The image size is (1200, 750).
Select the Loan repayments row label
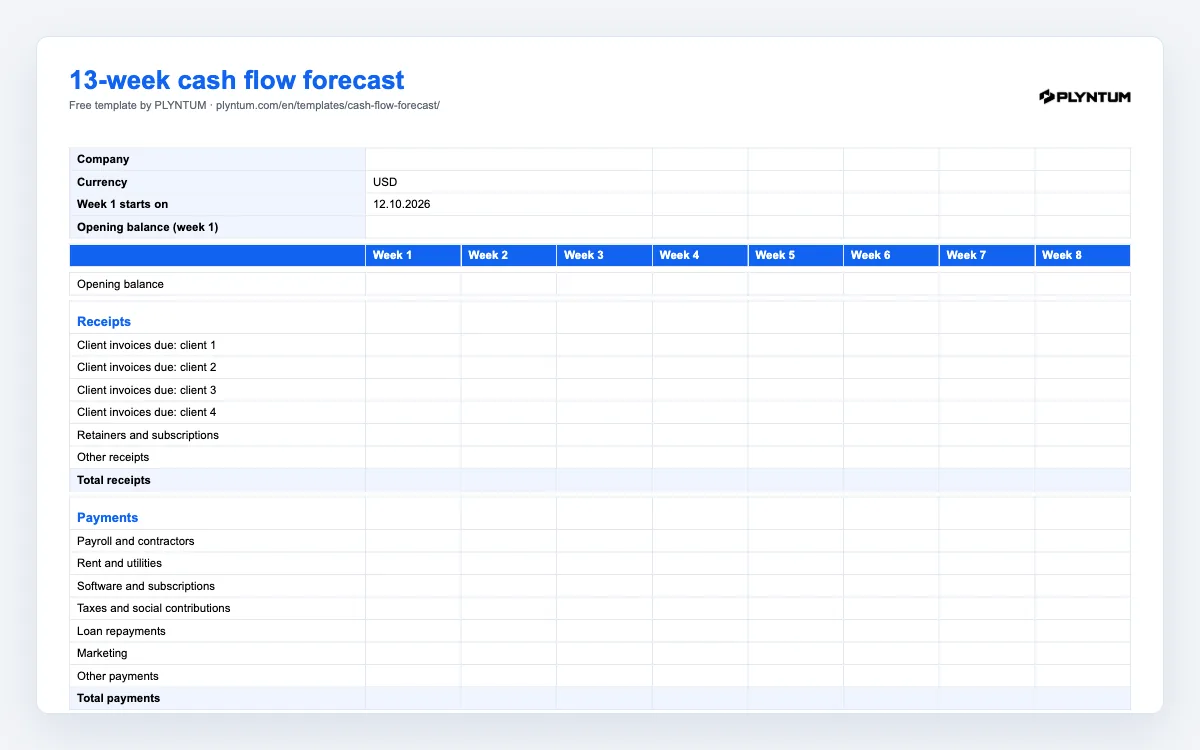click(x=217, y=631)
